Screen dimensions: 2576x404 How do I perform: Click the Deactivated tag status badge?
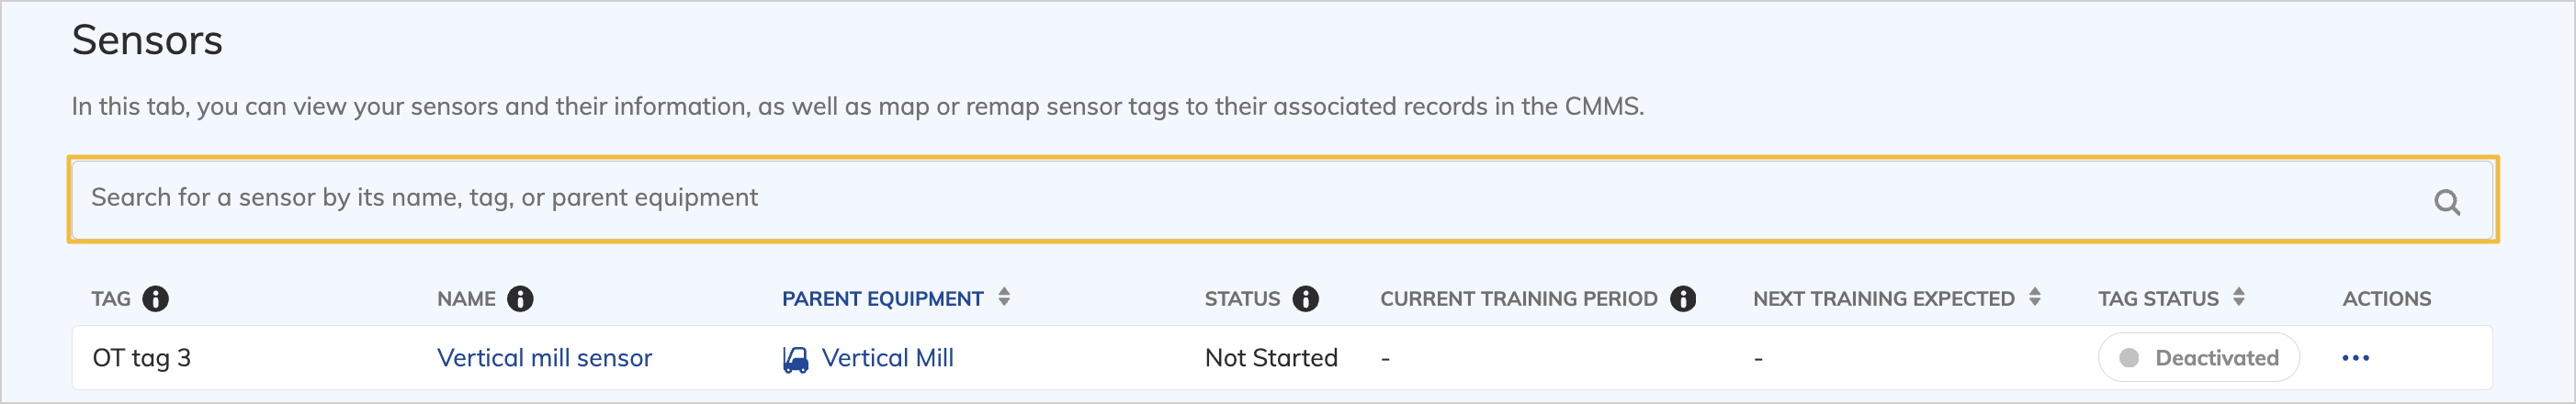2198,358
